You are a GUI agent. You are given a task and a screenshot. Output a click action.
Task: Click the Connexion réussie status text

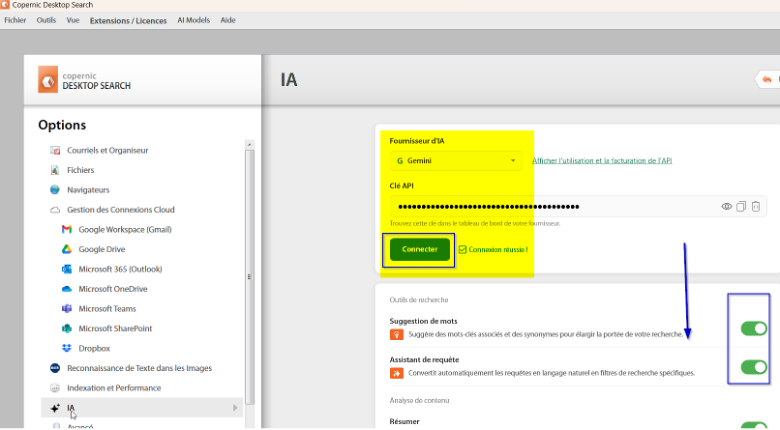[x=498, y=250]
